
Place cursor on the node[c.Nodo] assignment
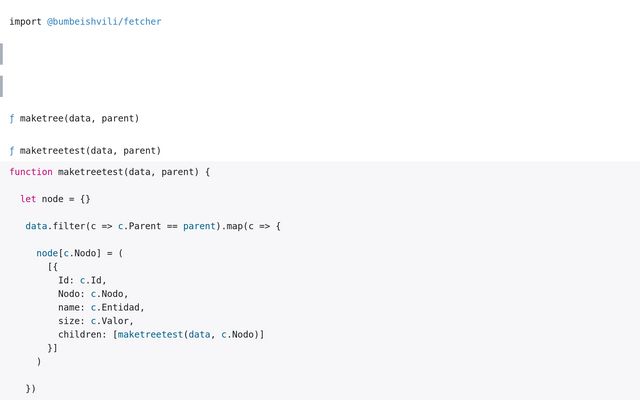coord(79,253)
